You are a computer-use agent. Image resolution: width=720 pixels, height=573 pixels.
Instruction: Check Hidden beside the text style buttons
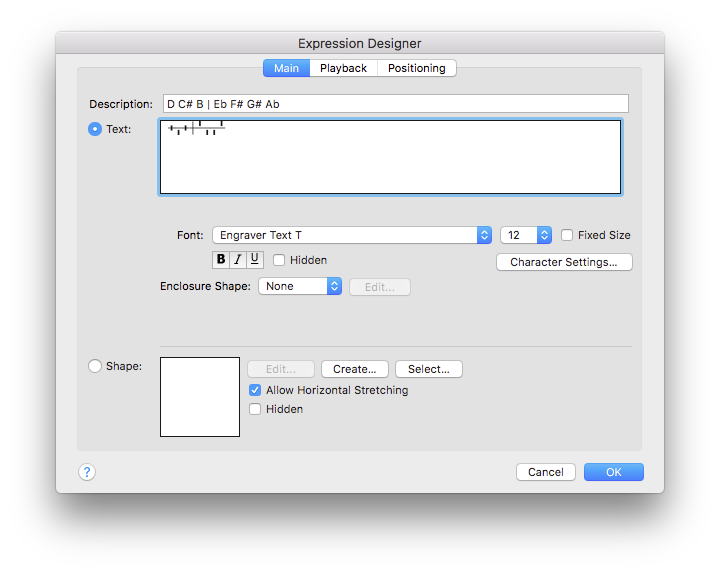(279, 260)
